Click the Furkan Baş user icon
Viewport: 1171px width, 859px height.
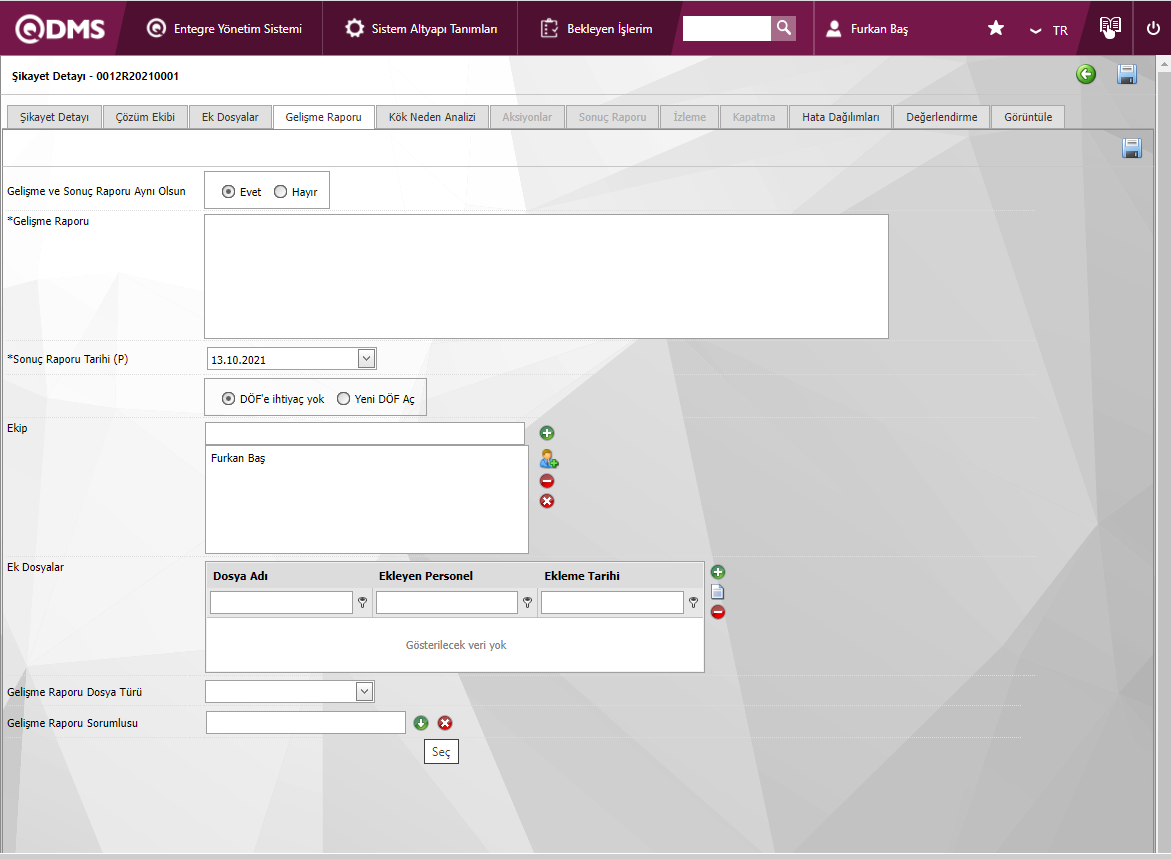coord(833,28)
